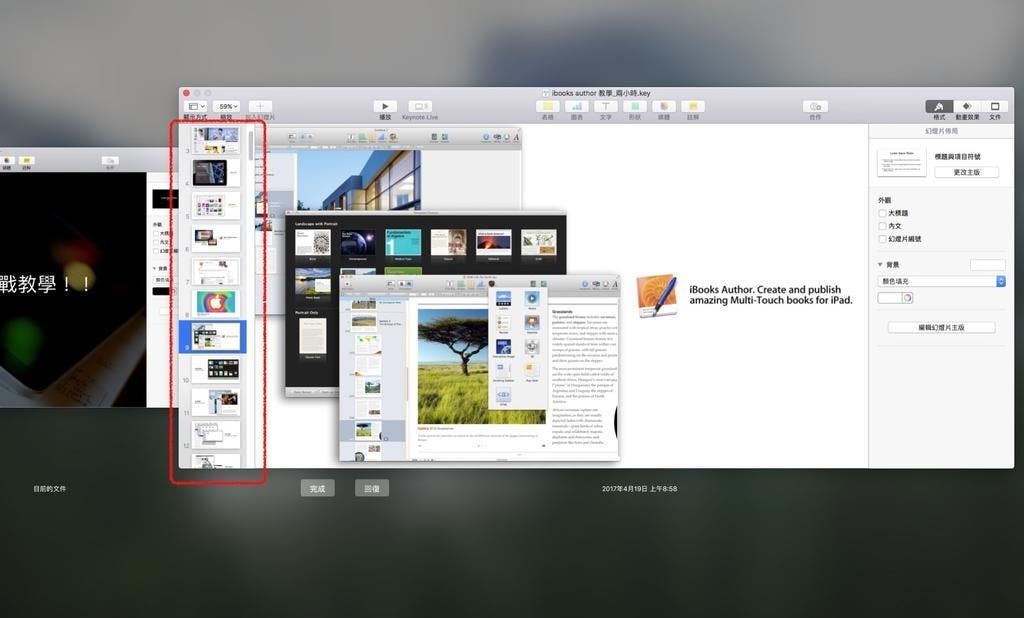Click the 更改主版 change master button

[967, 172]
